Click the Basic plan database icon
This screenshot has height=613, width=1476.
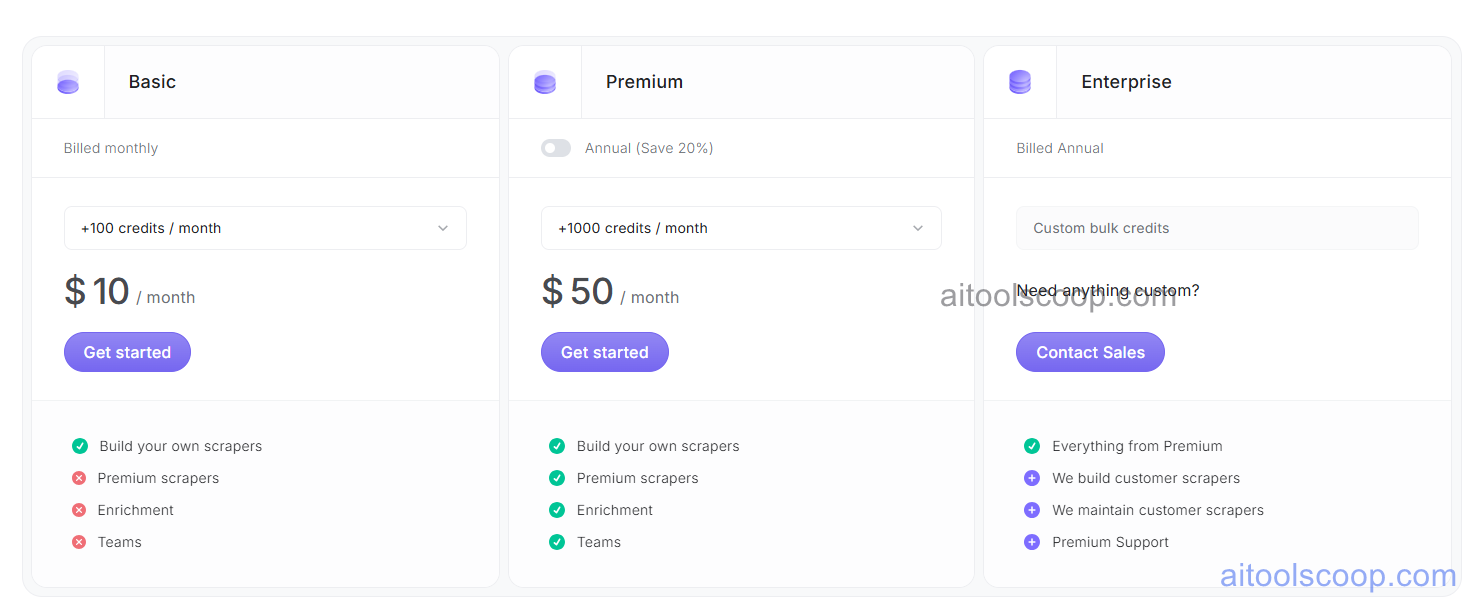[x=68, y=81]
